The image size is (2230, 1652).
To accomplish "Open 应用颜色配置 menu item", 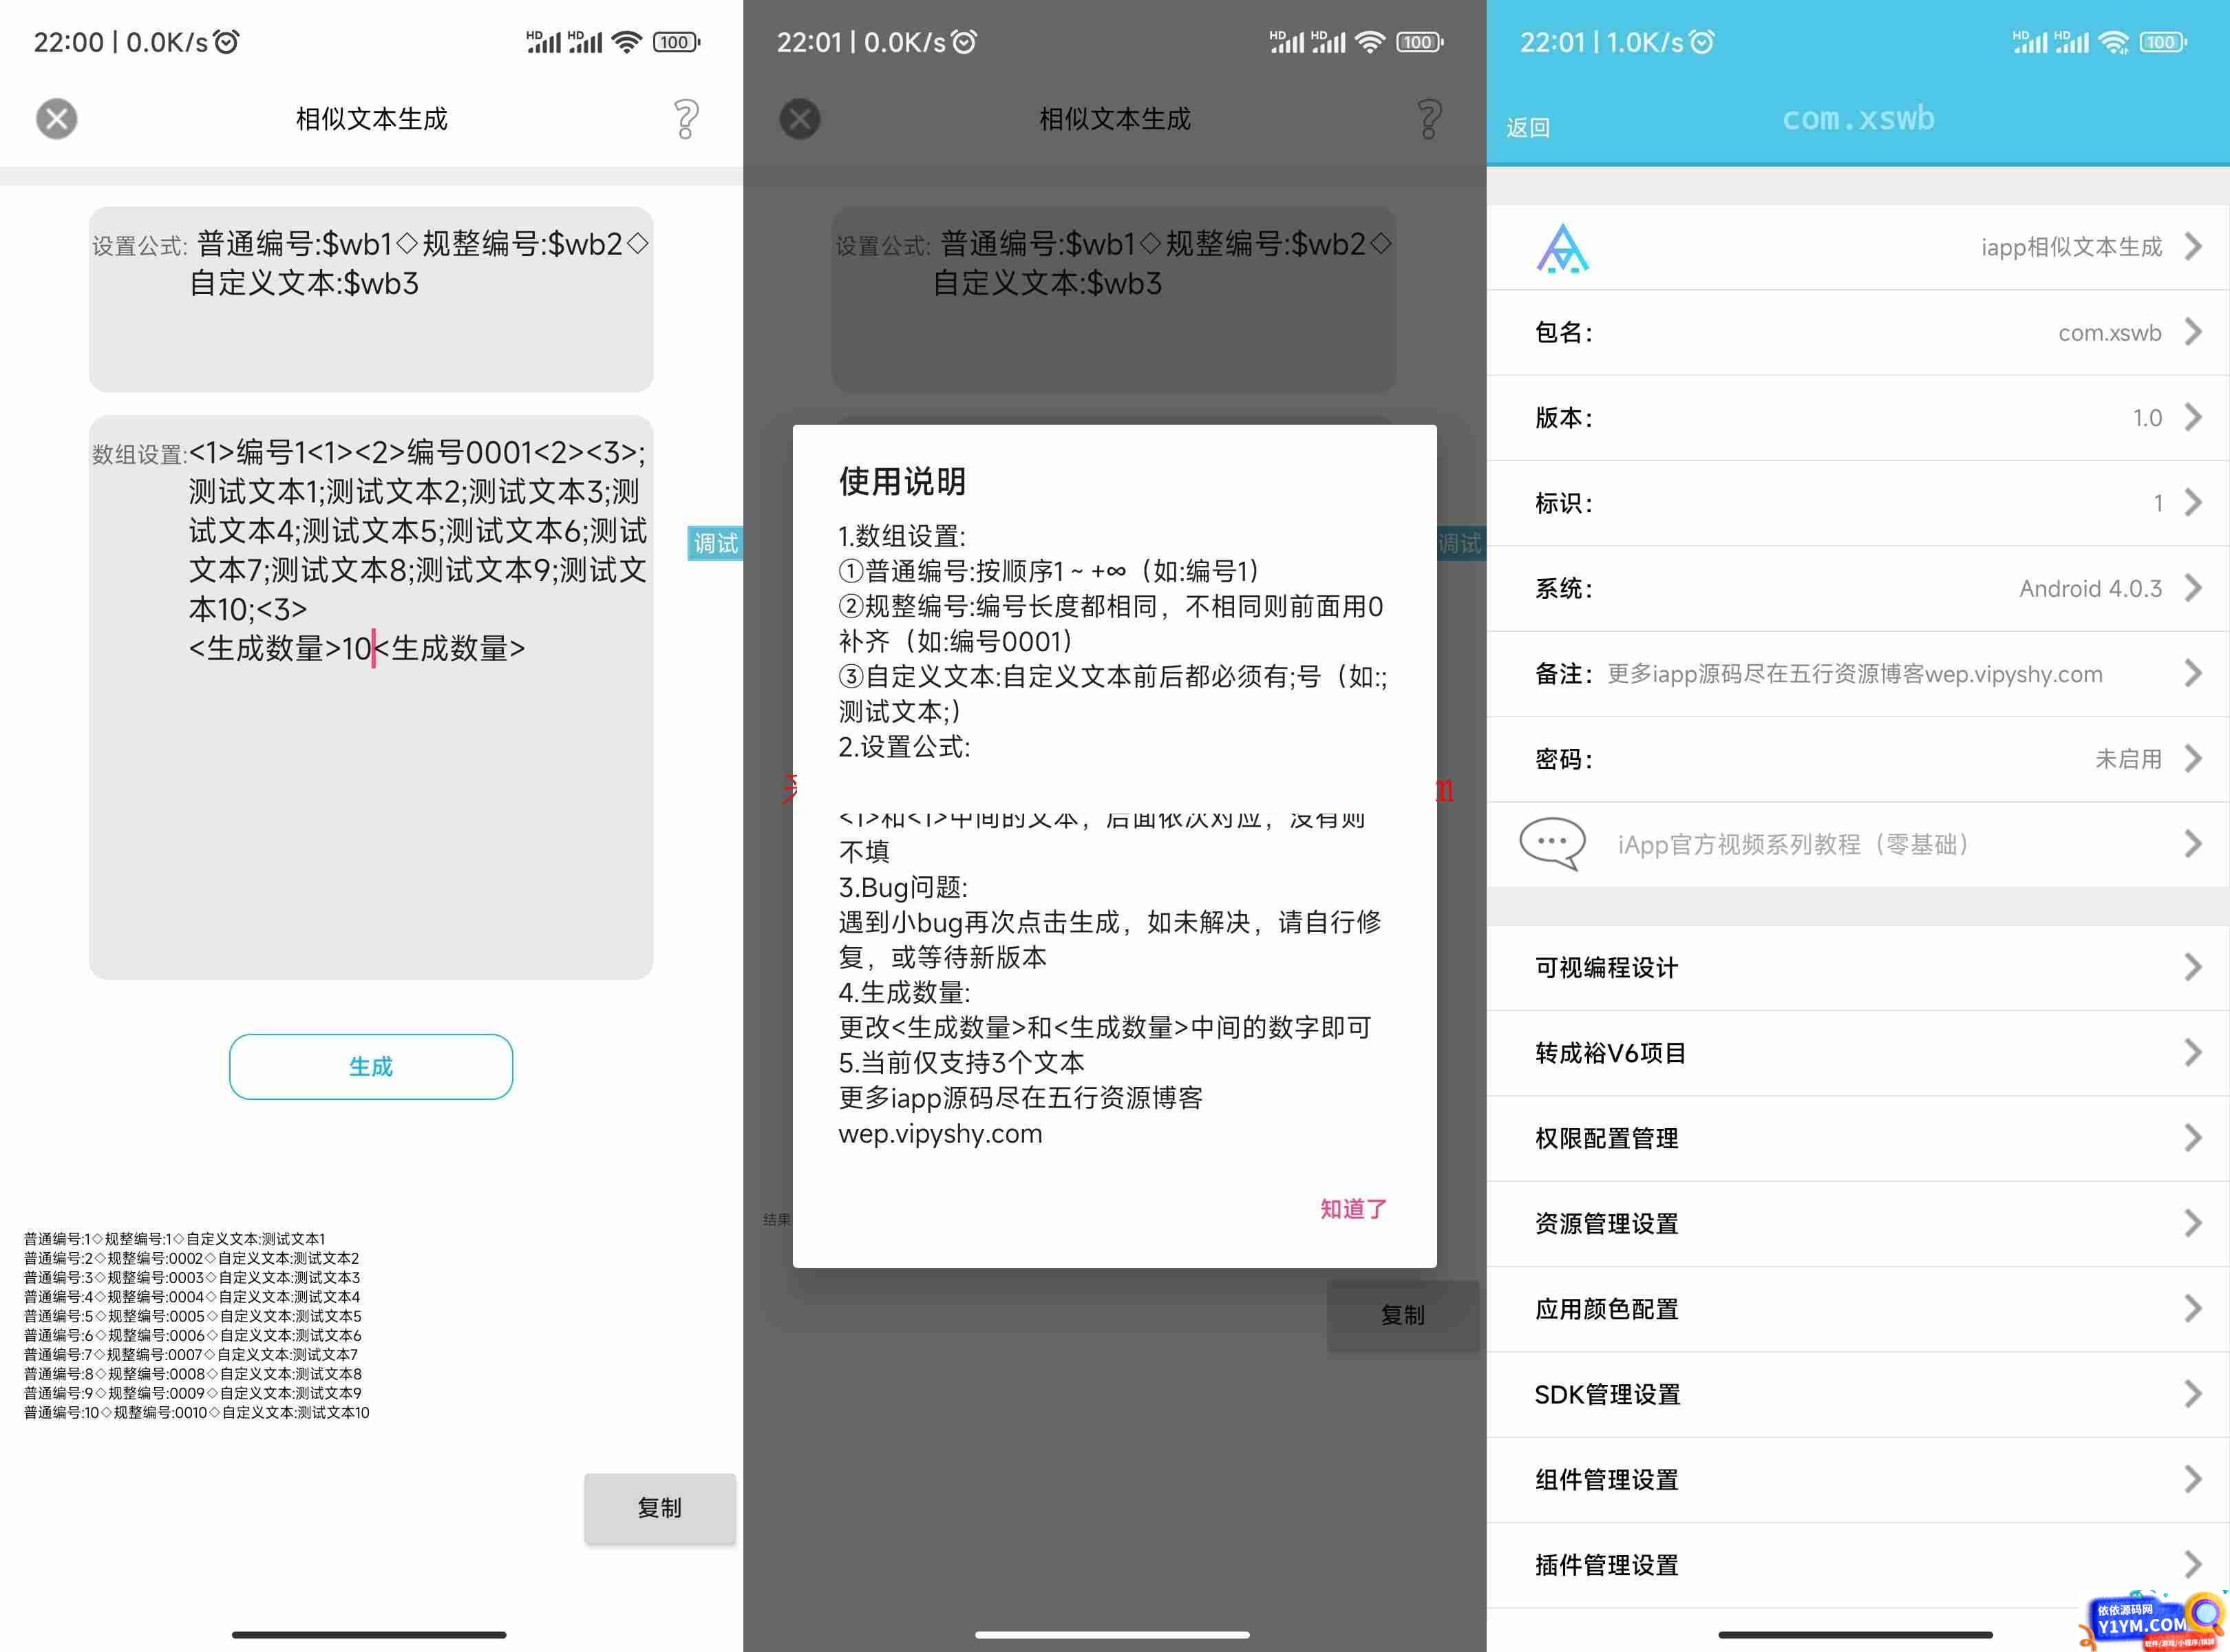I will pos(1858,1309).
